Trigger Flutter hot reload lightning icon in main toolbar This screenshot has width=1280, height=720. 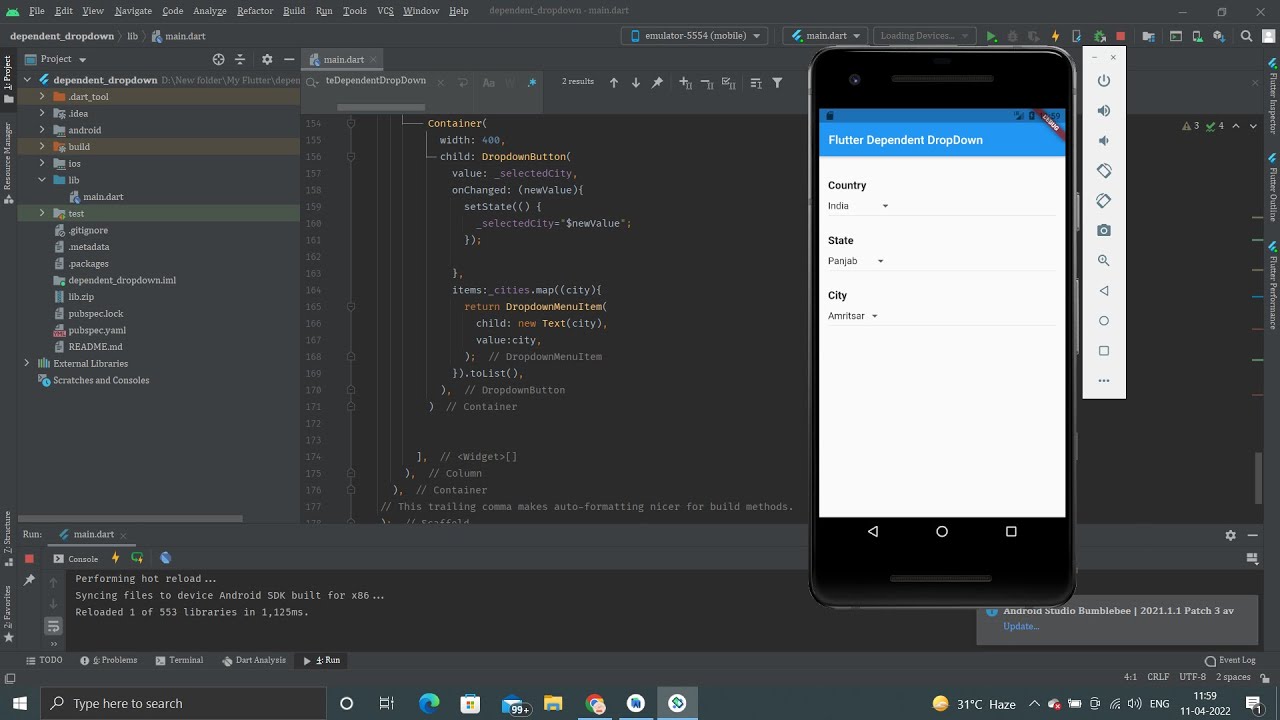coord(1055,36)
